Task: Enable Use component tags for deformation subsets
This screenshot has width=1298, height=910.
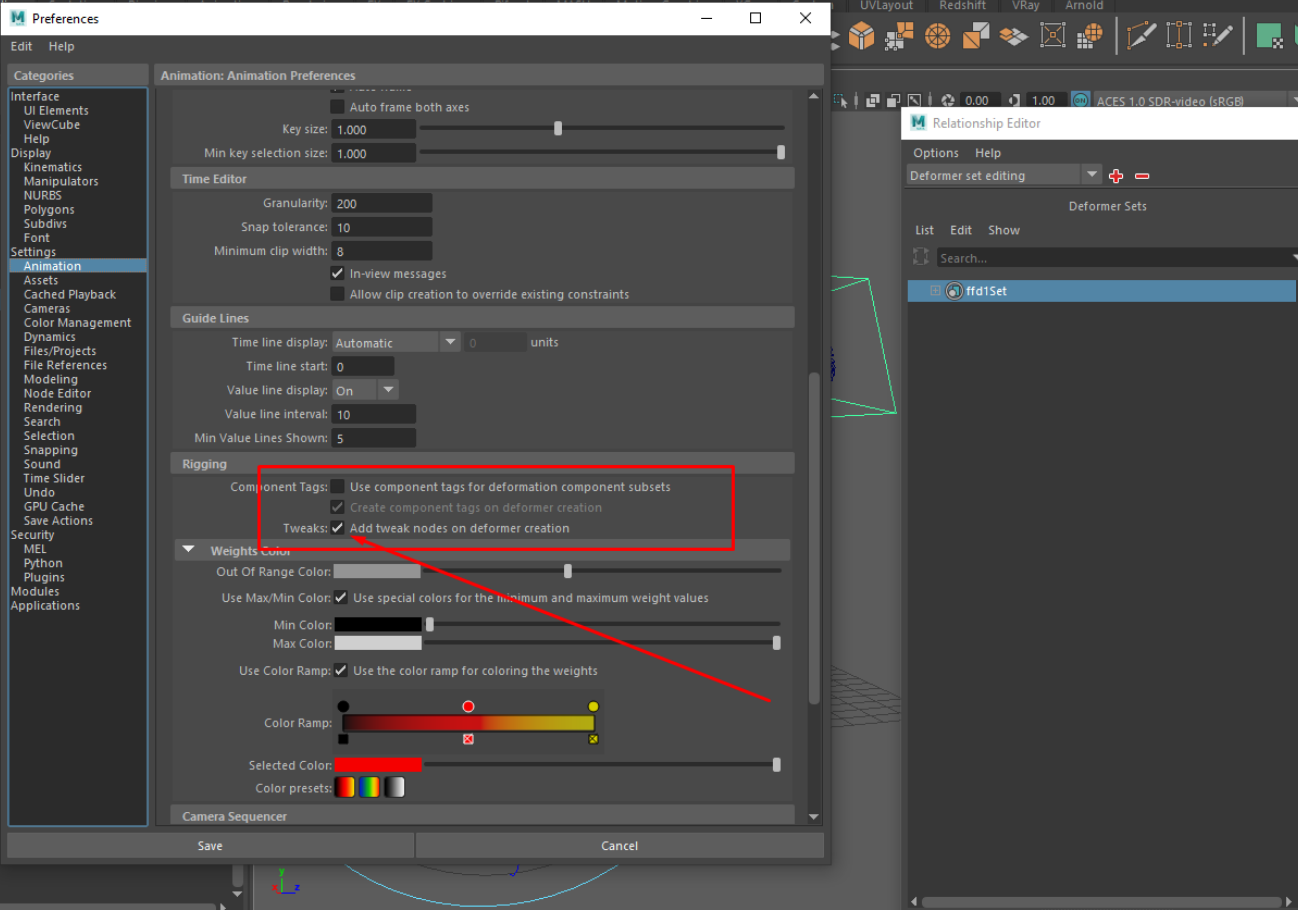Action: tap(338, 487)
